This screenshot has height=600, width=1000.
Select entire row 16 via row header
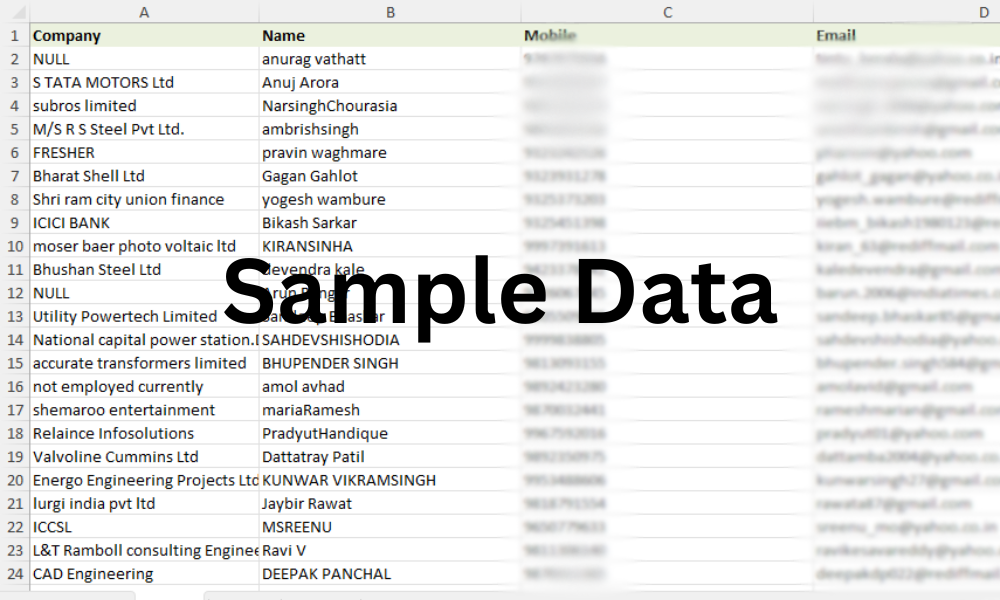click(x=15, y=387)
